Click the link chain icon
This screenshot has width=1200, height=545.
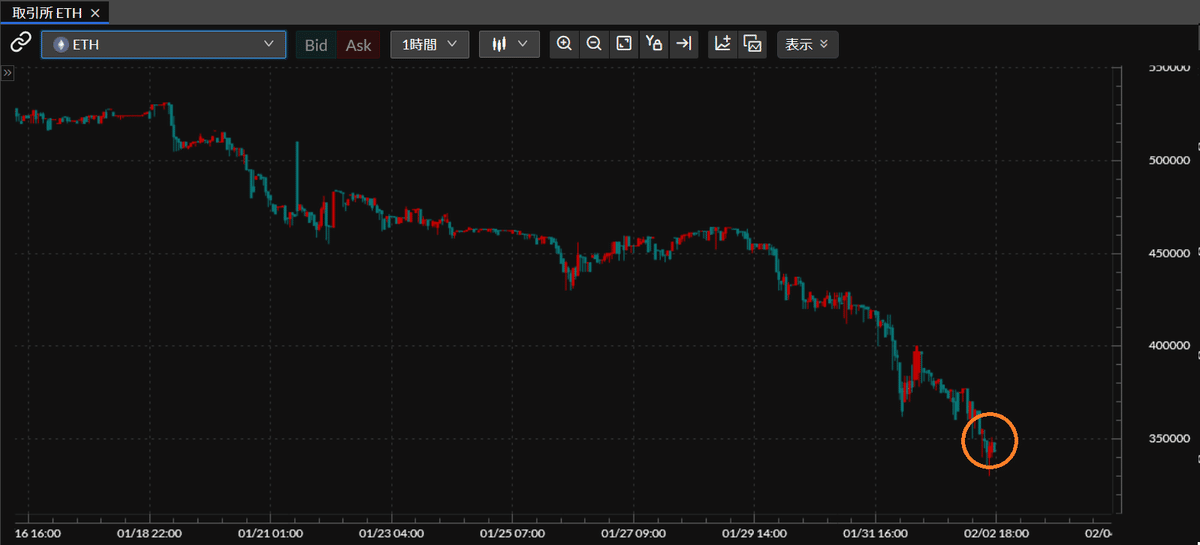pyautogui.click(x=20, y=44)
